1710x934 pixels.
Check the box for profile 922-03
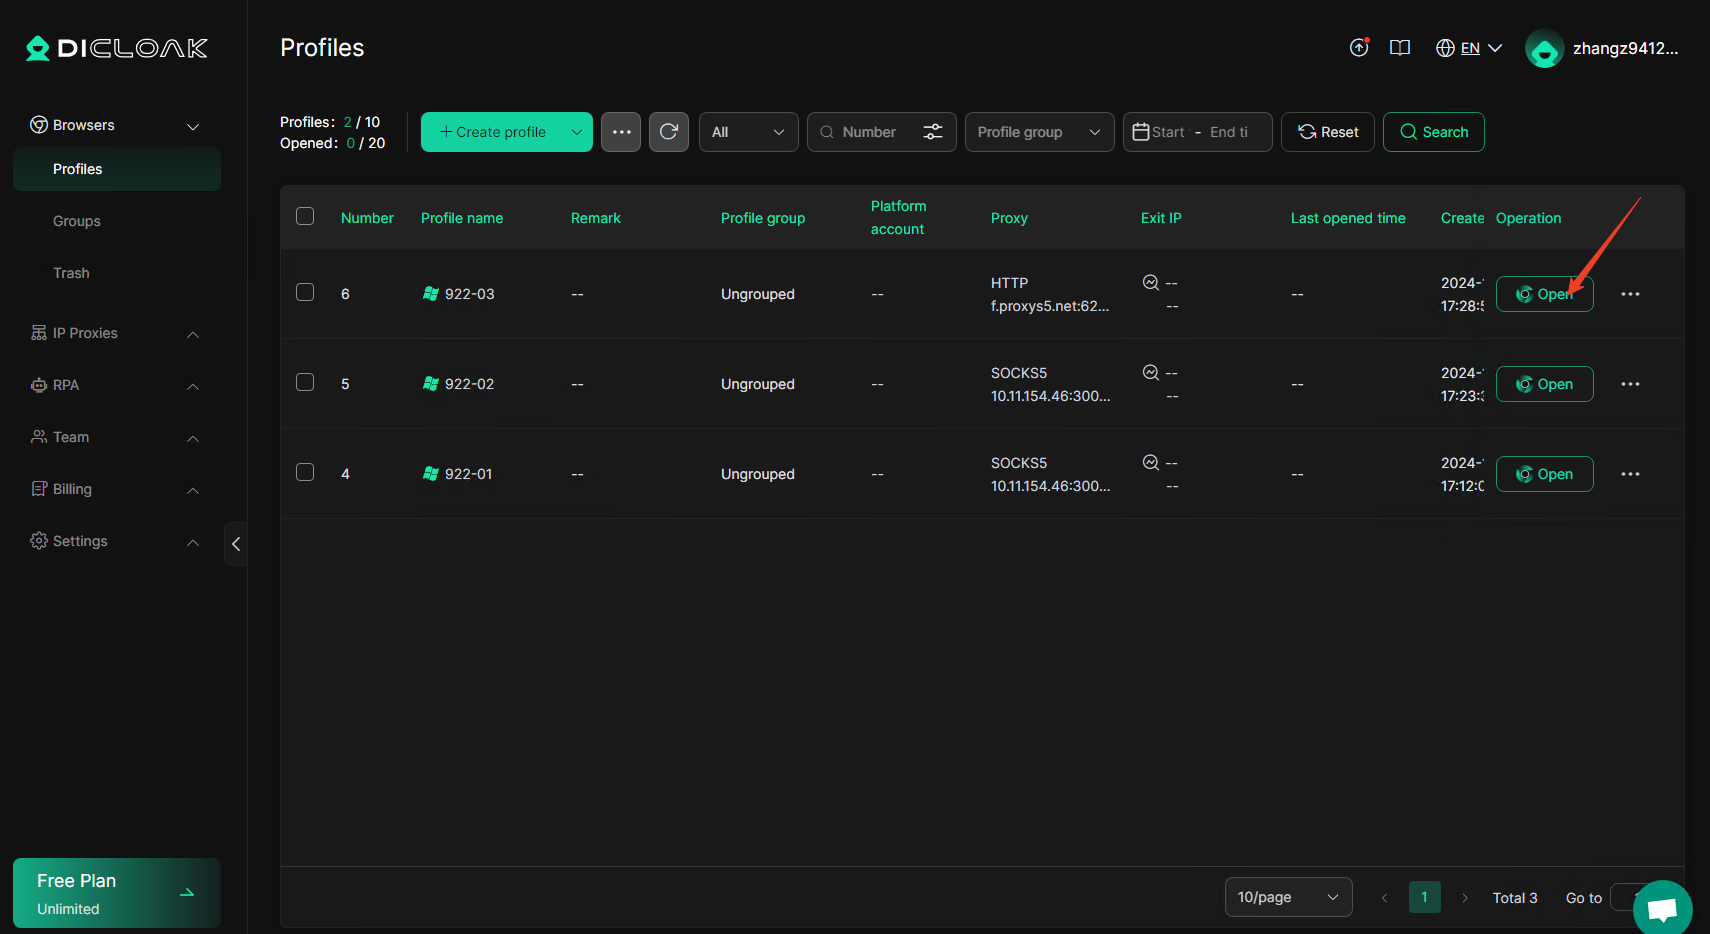tap(305, 293)
